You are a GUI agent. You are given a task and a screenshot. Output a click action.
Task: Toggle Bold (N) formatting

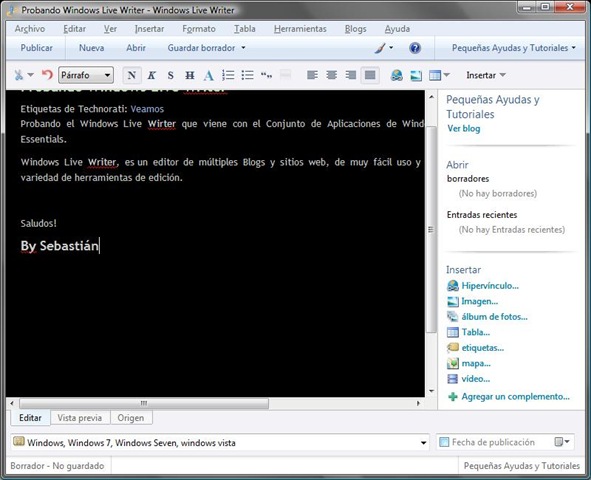click(x=132, y=75)
